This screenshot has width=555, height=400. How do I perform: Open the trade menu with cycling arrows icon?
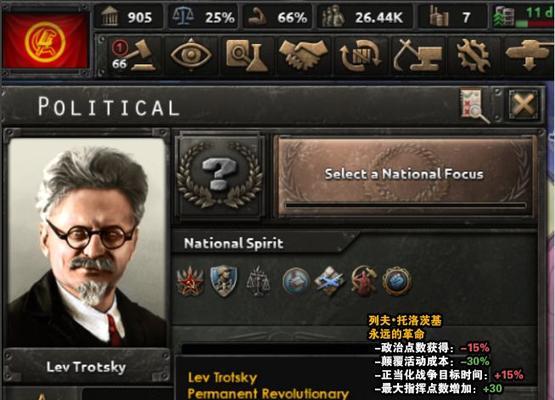[x=360, y=56]
